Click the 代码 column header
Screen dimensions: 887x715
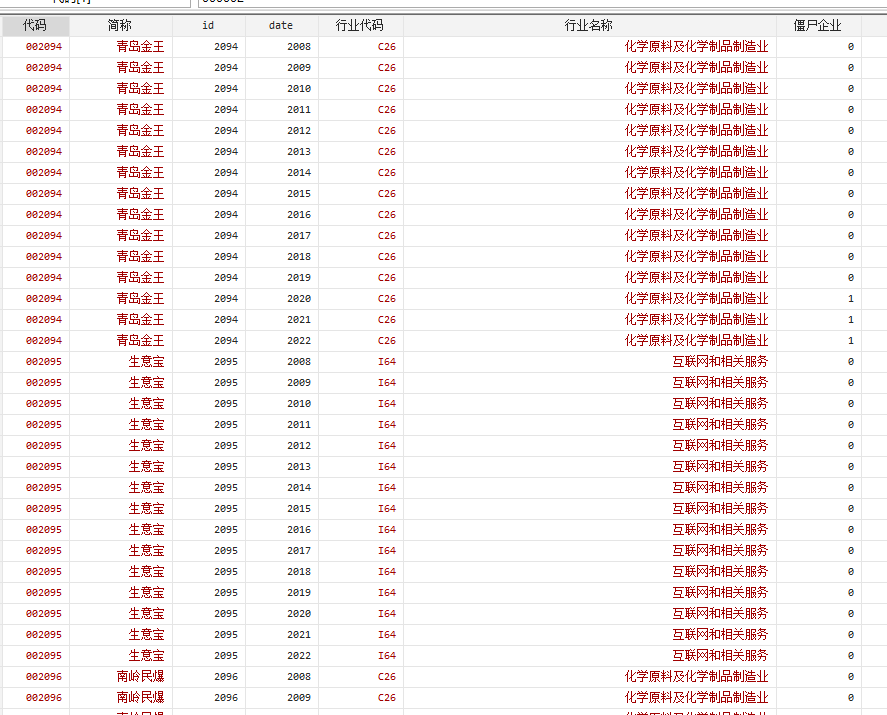(35, 26)
